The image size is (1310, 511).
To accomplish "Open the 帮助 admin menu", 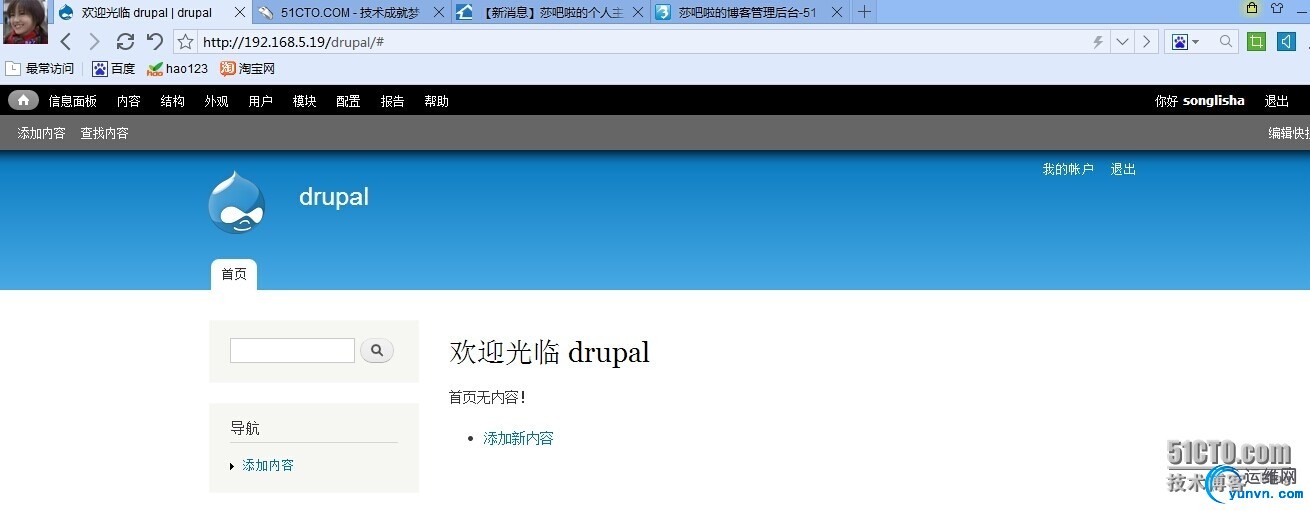I will [437, 101].
